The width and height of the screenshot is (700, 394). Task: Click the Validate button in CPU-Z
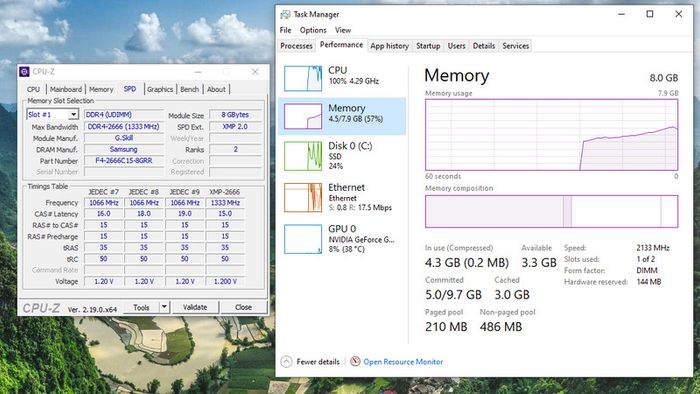click(x=195, y=307)
